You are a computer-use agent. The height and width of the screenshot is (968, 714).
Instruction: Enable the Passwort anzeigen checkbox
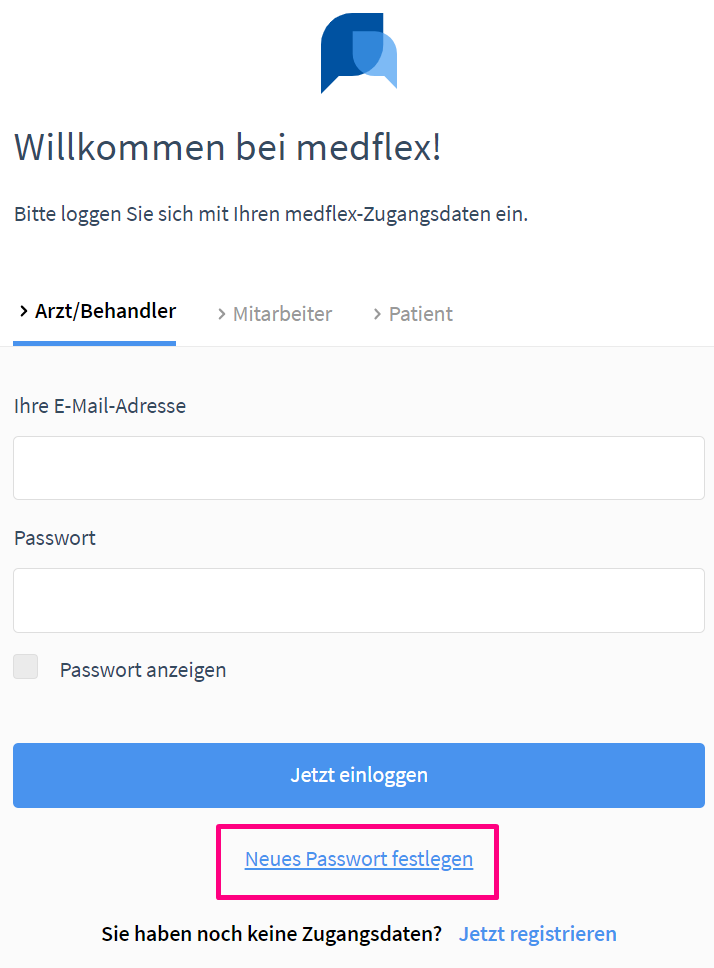click(x=26, y=667)
